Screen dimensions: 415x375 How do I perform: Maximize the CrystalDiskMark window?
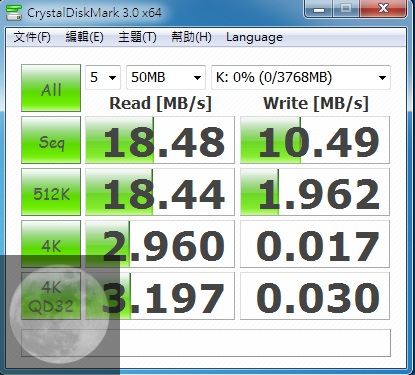coord(346,9)
